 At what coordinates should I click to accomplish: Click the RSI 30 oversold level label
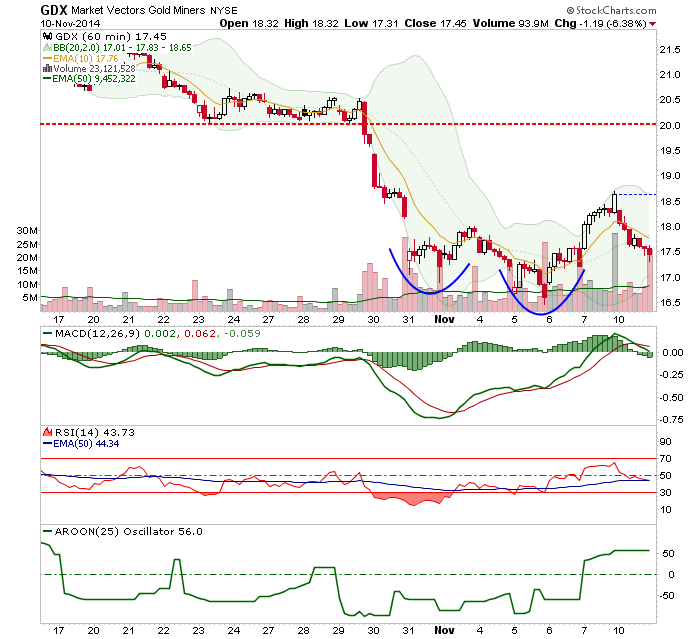coord(666,493)
